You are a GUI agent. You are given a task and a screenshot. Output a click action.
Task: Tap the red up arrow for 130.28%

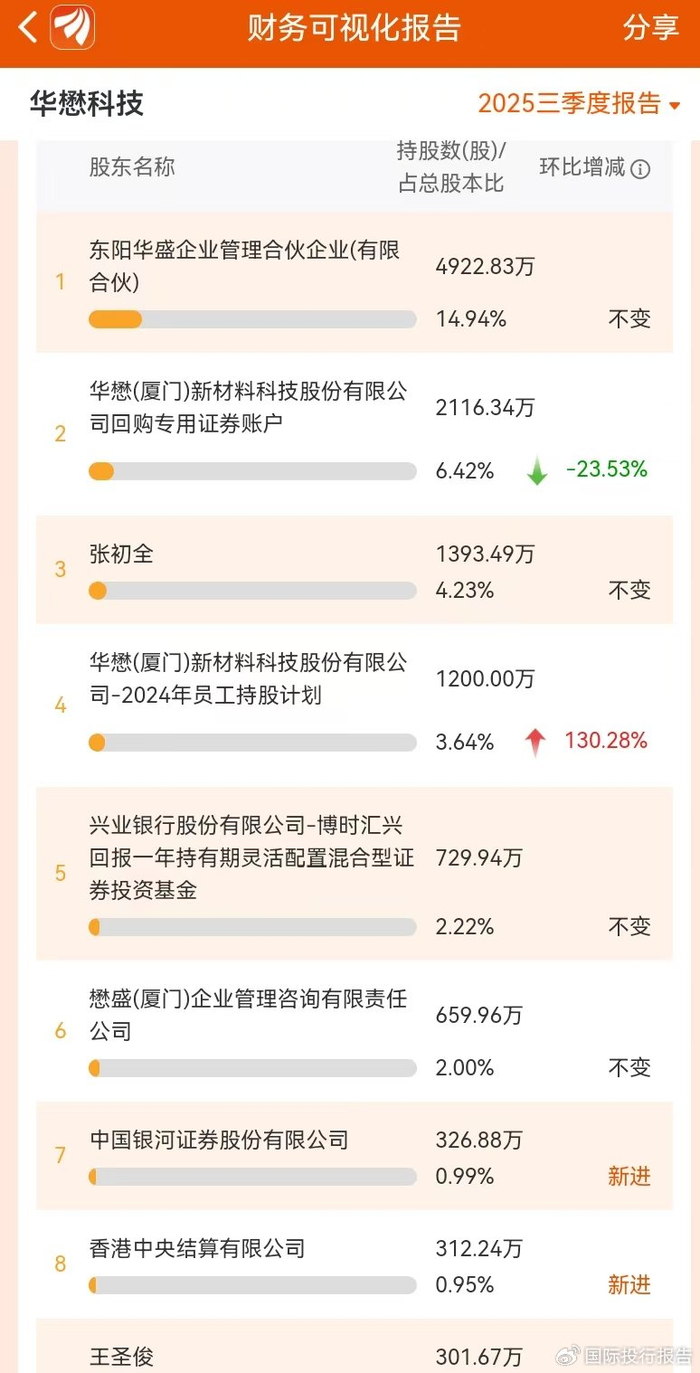(536, 742)
